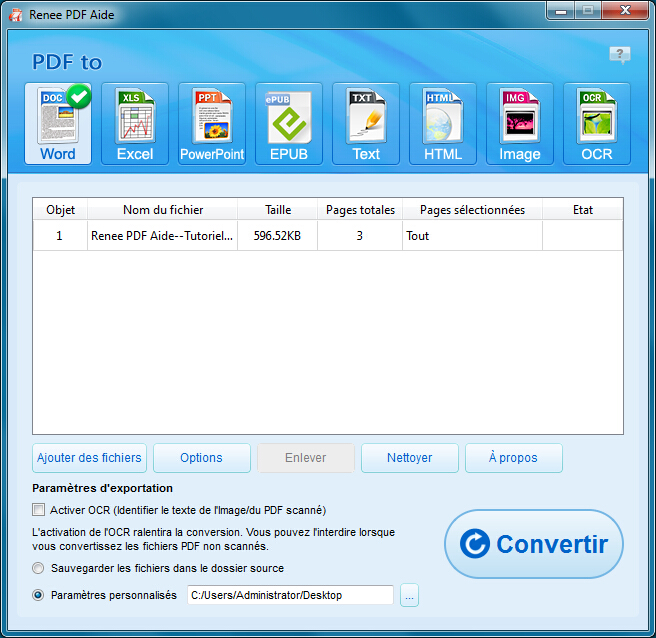Screen dimensions: 656x638
Task: Choose Image as output format
Action: point(520,123)
